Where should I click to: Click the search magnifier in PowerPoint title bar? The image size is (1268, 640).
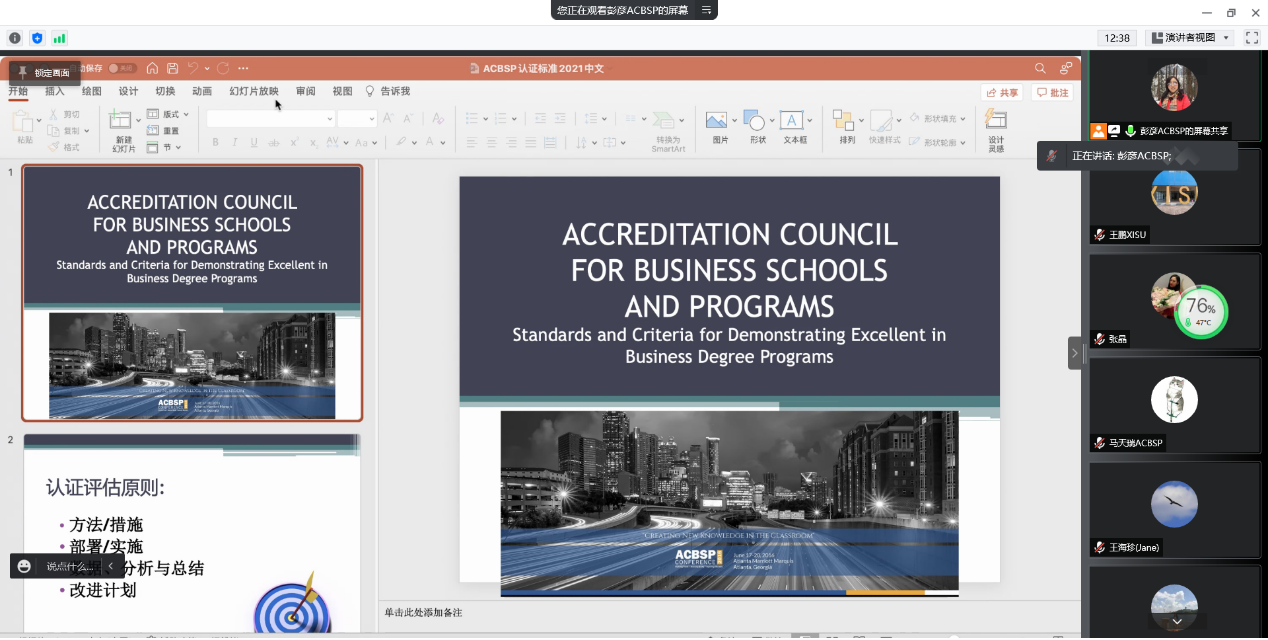[1040, 68]
